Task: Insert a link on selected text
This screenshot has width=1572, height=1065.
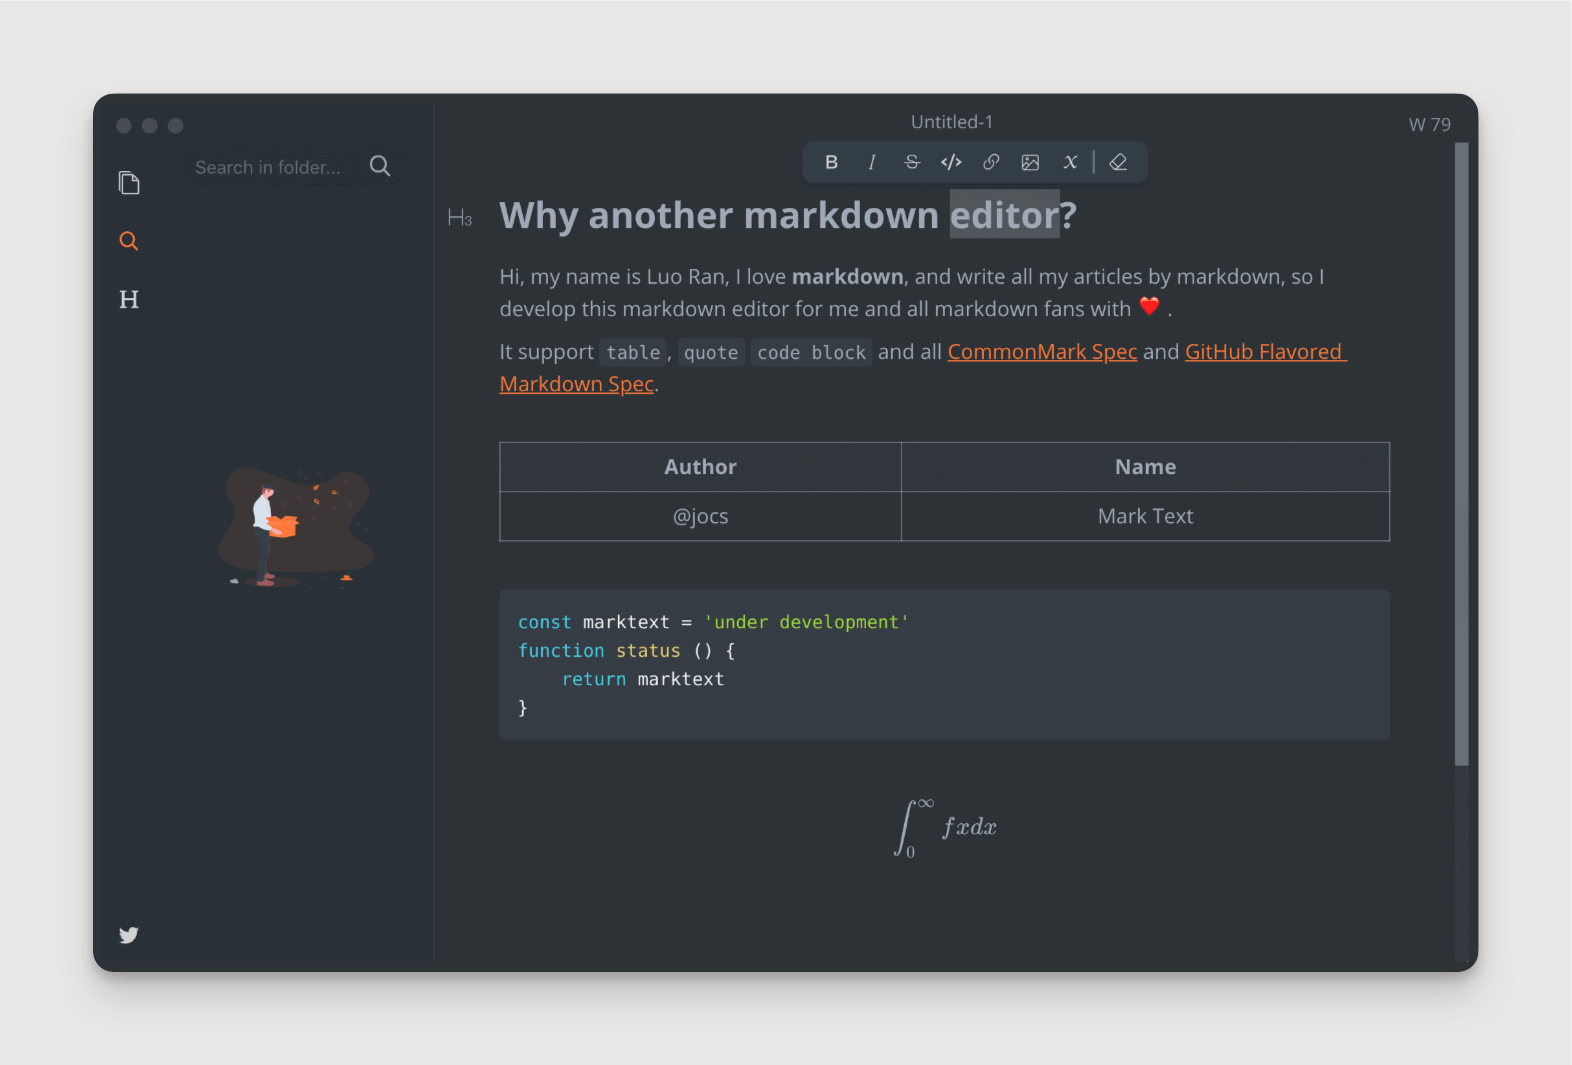Action: click(x=991, y=162)
